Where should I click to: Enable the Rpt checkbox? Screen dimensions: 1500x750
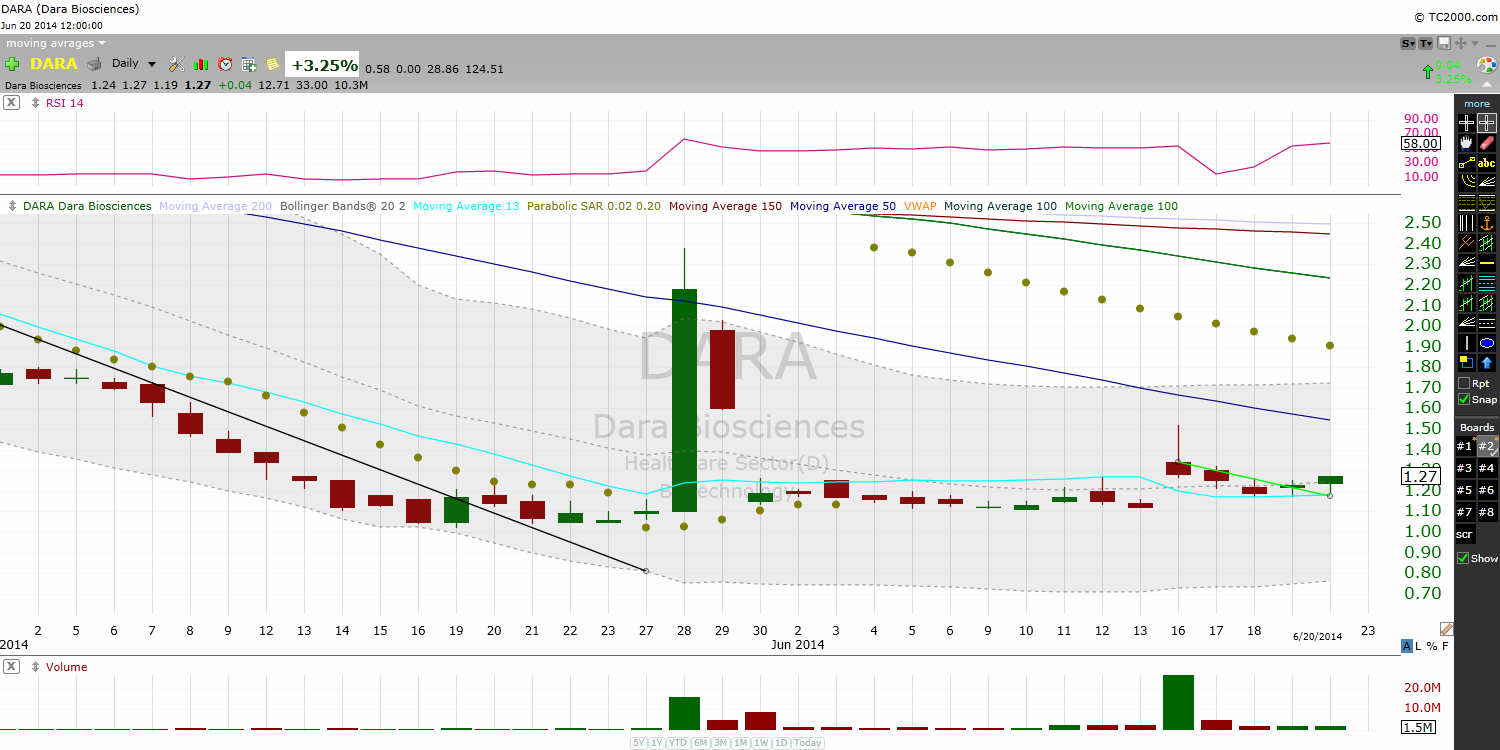[x=1464, y=383]
